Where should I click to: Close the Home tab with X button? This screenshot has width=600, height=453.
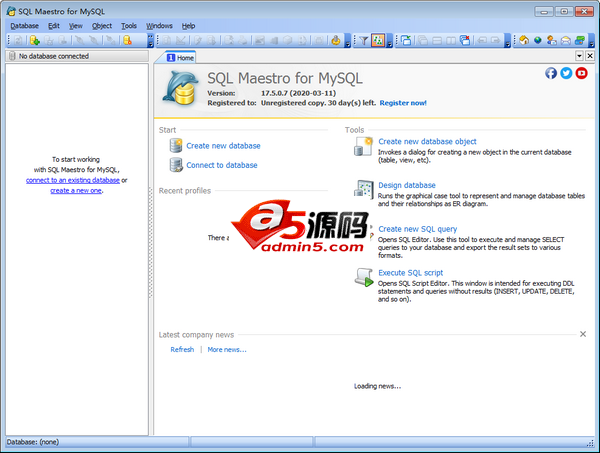590,56
